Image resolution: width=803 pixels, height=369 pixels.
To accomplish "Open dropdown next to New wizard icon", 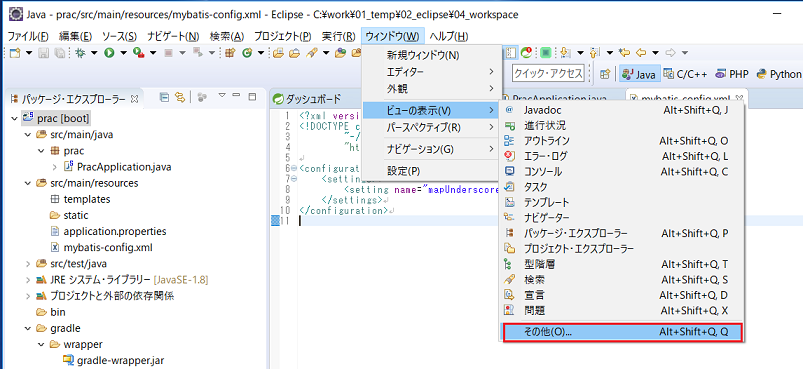I will point(29,53).
